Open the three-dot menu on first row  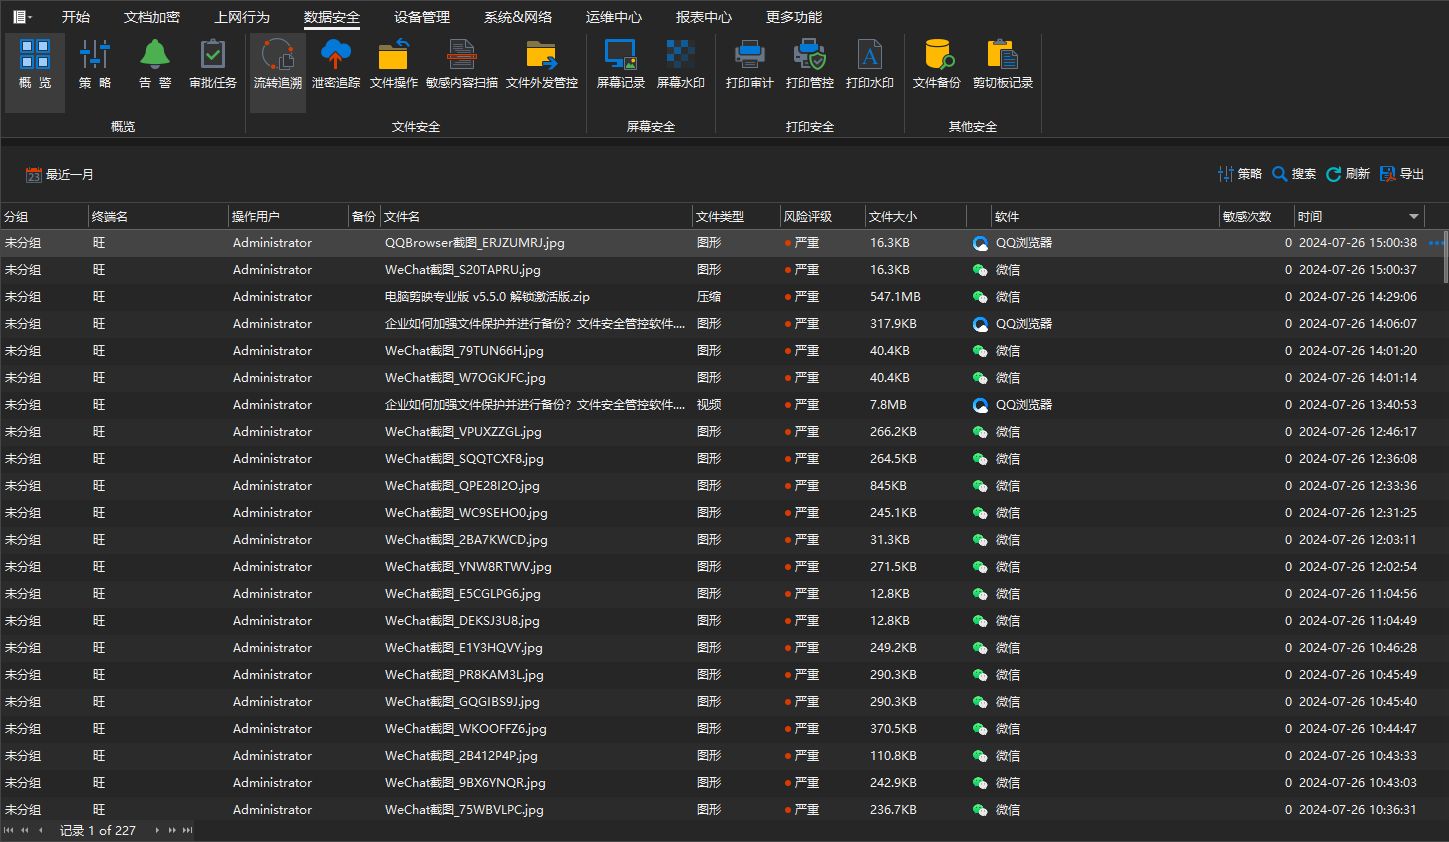point(1437,243)
